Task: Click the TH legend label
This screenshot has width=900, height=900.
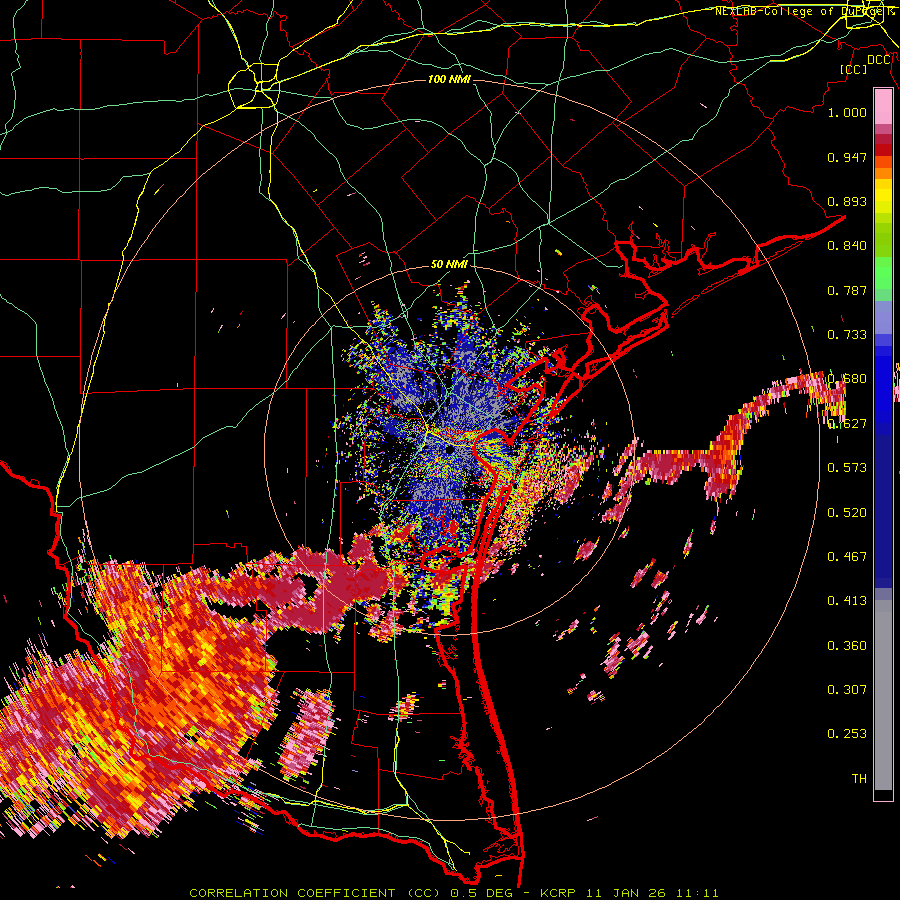Action: pos(859,778)
